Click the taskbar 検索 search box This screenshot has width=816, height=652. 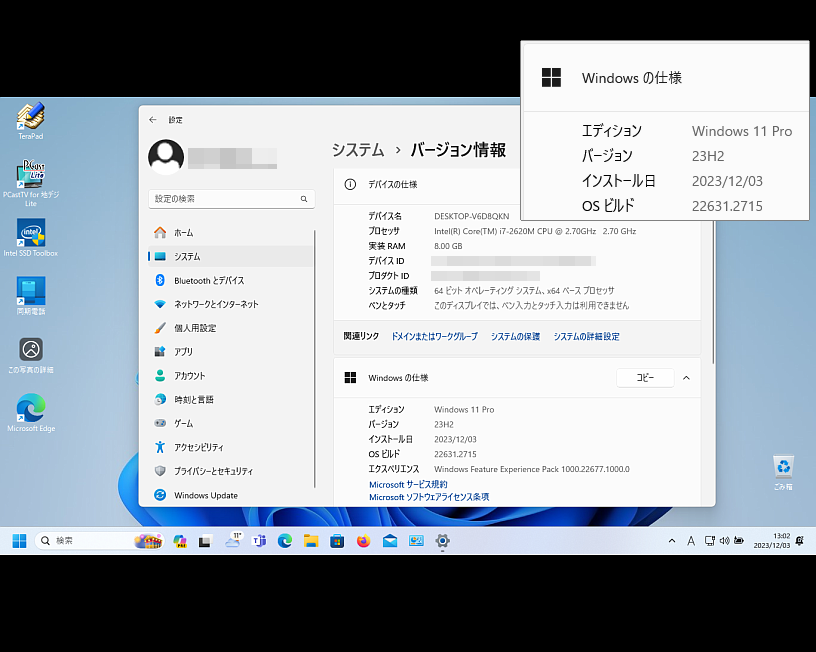99,541
